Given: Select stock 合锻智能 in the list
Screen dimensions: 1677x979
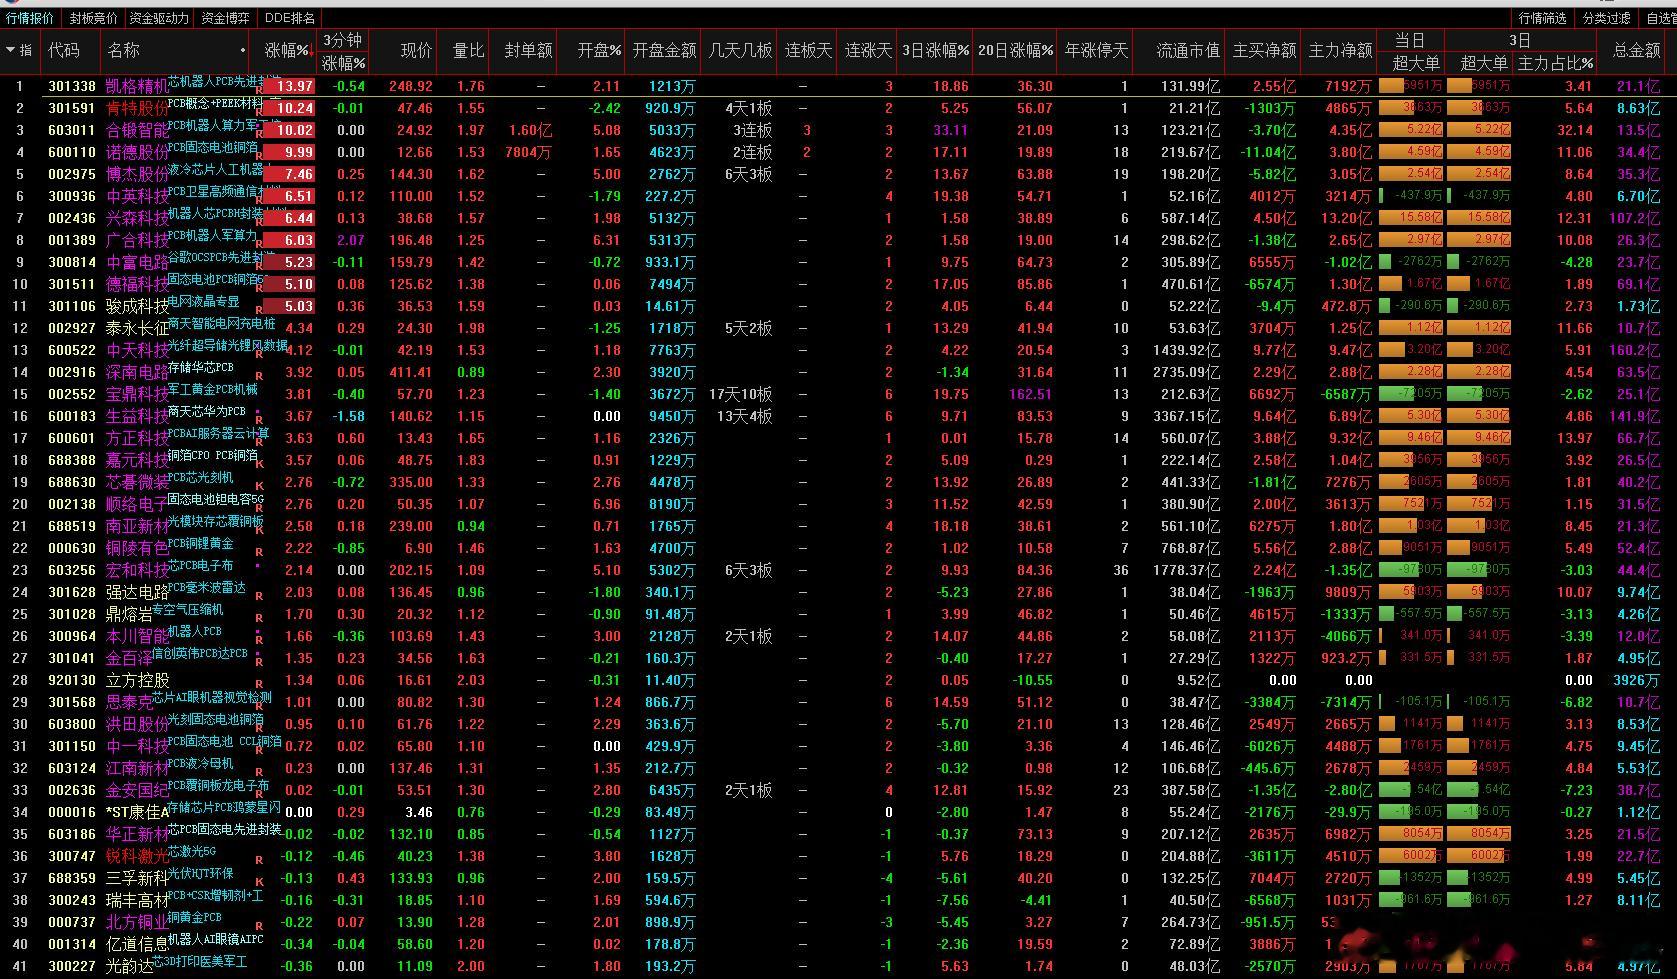Looking at the screenshot, I should [137, 131].
